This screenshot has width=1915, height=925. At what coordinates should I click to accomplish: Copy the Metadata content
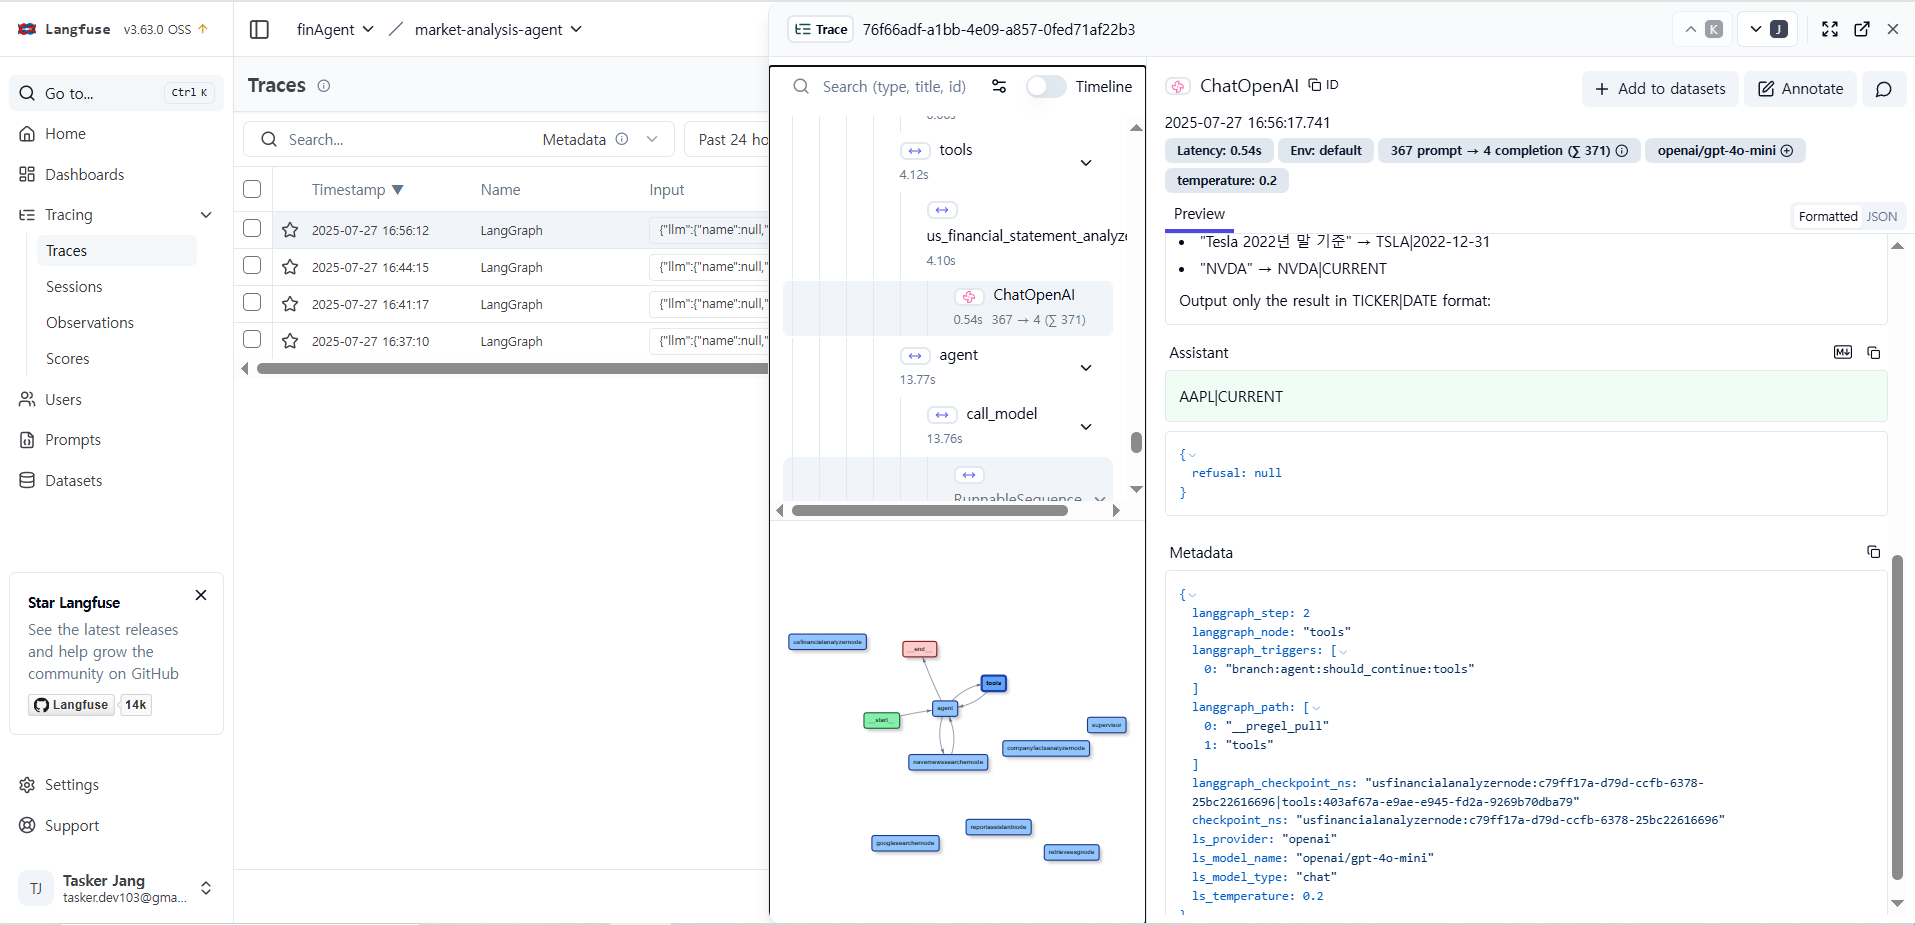[x=1874, y=552]
